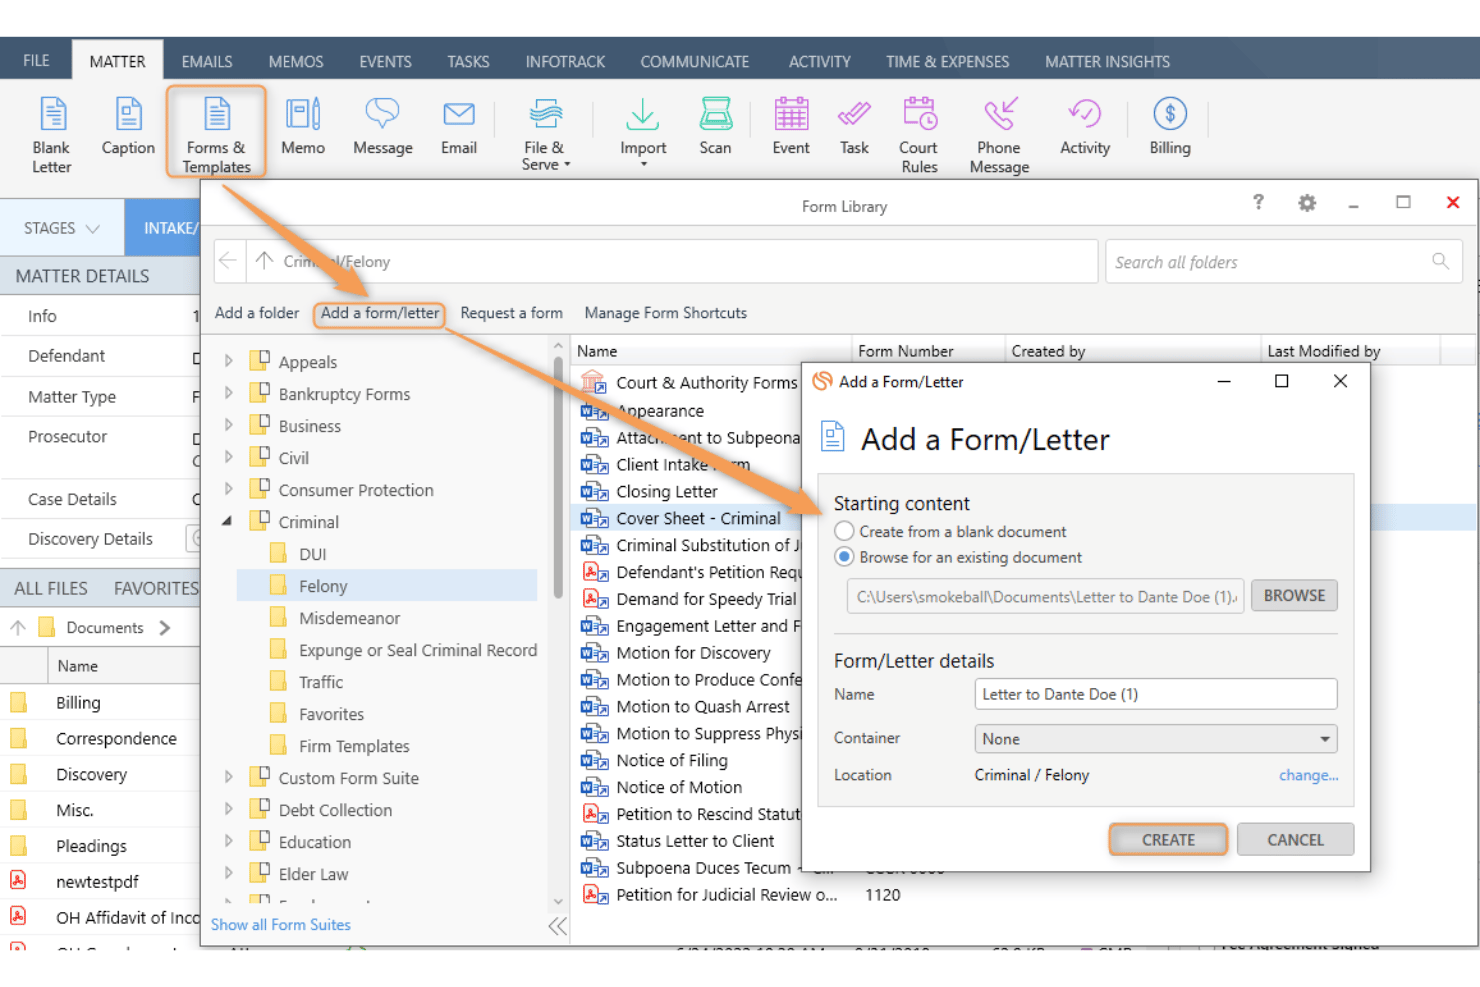
Task: Open the newtestpdf PDF file
Action: click(97, 881)
